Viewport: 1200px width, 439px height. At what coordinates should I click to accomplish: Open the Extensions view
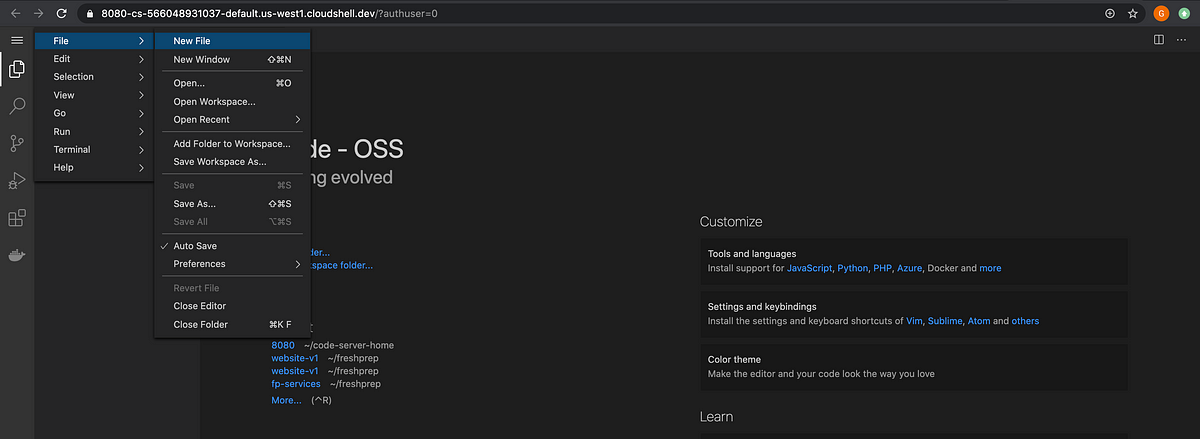(17, 218)
